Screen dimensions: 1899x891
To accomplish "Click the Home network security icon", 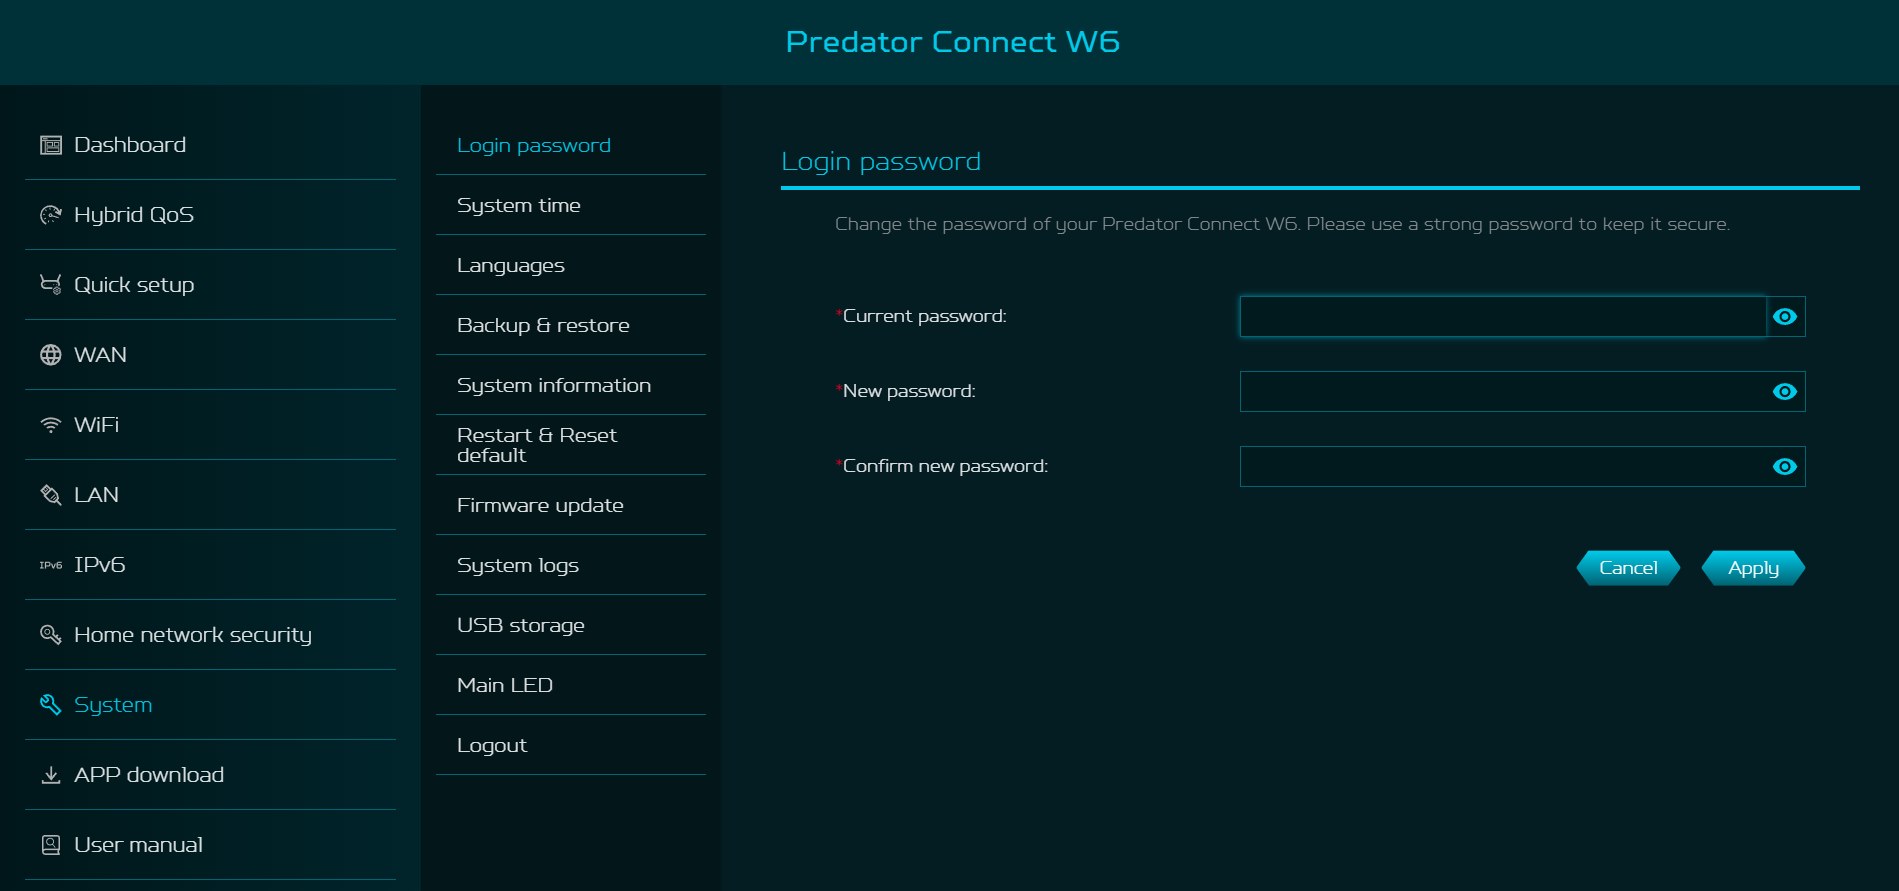I will click(x=50, y=635).
